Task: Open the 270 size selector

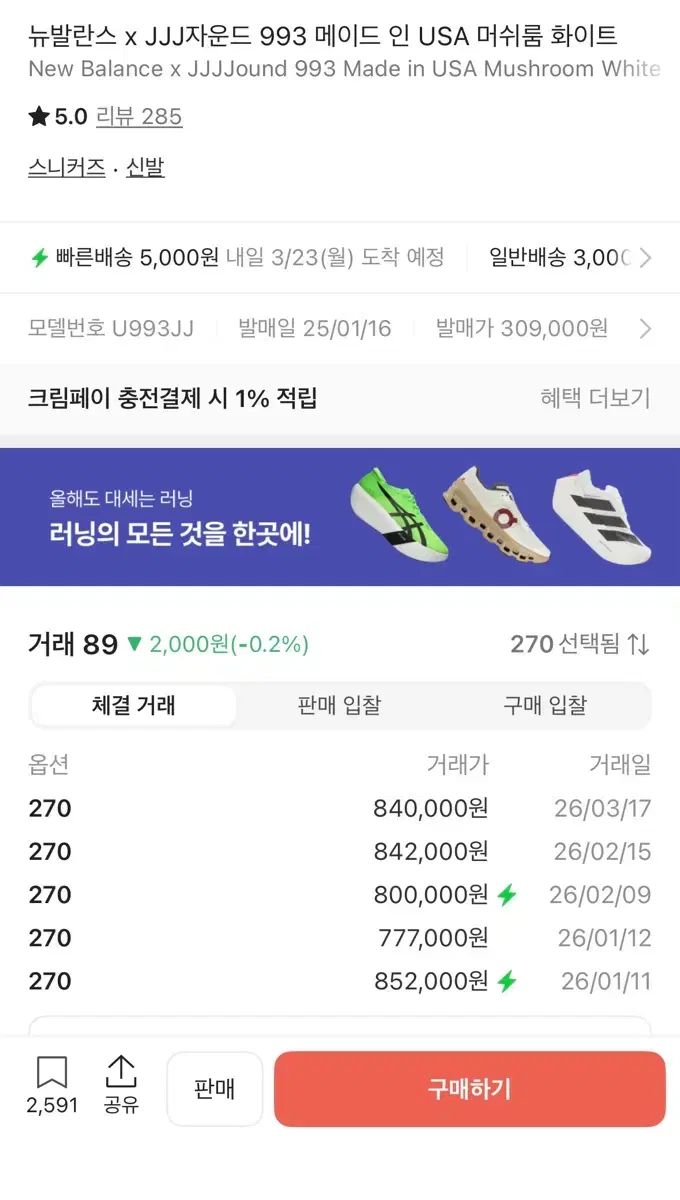Action: (565, 645)
